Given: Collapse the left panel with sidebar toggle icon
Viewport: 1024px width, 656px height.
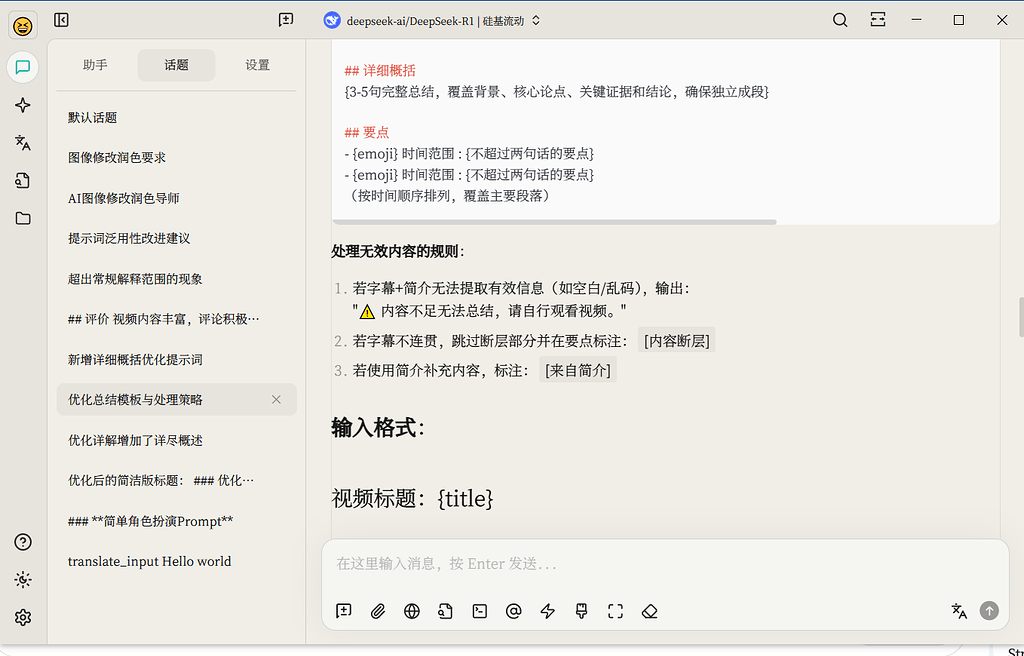Looking at the screenshot, I should 61,20.
